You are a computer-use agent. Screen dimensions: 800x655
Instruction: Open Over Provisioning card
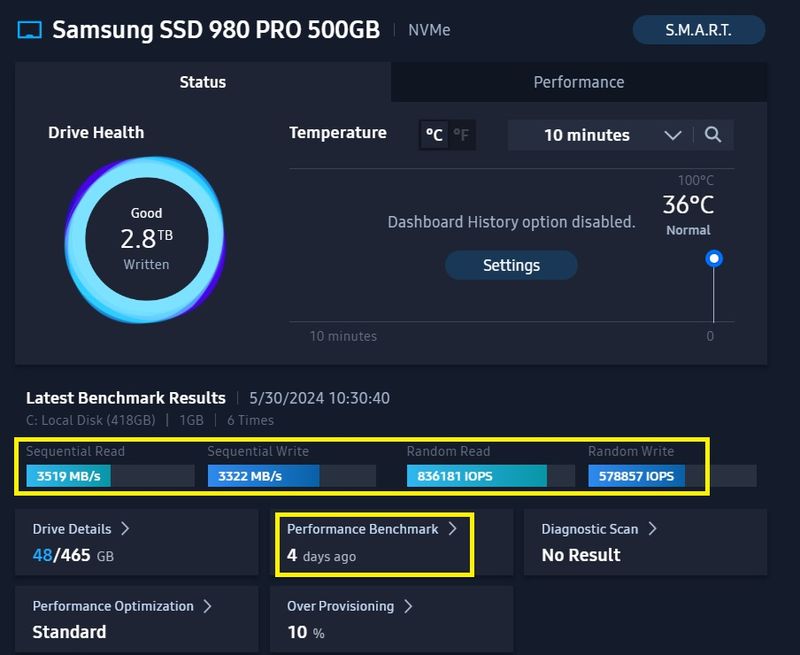[x=391, y=619]
